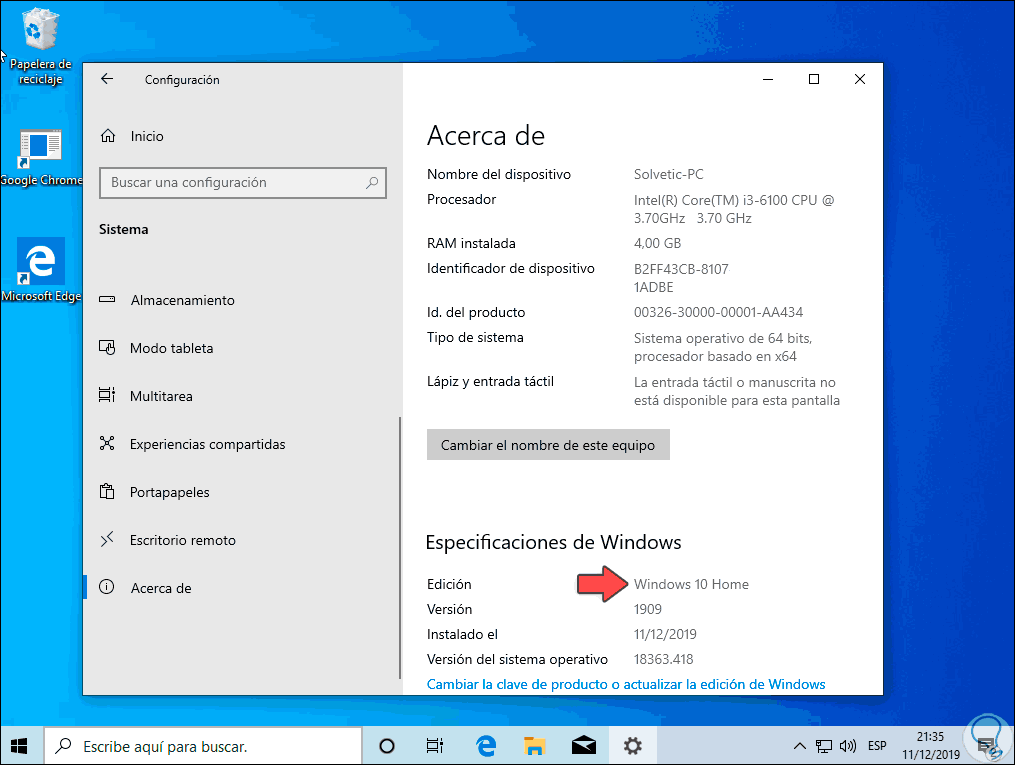Click product ID 00326-30000-00001-AA434
1015x765 pixels.
click(719, 312)
